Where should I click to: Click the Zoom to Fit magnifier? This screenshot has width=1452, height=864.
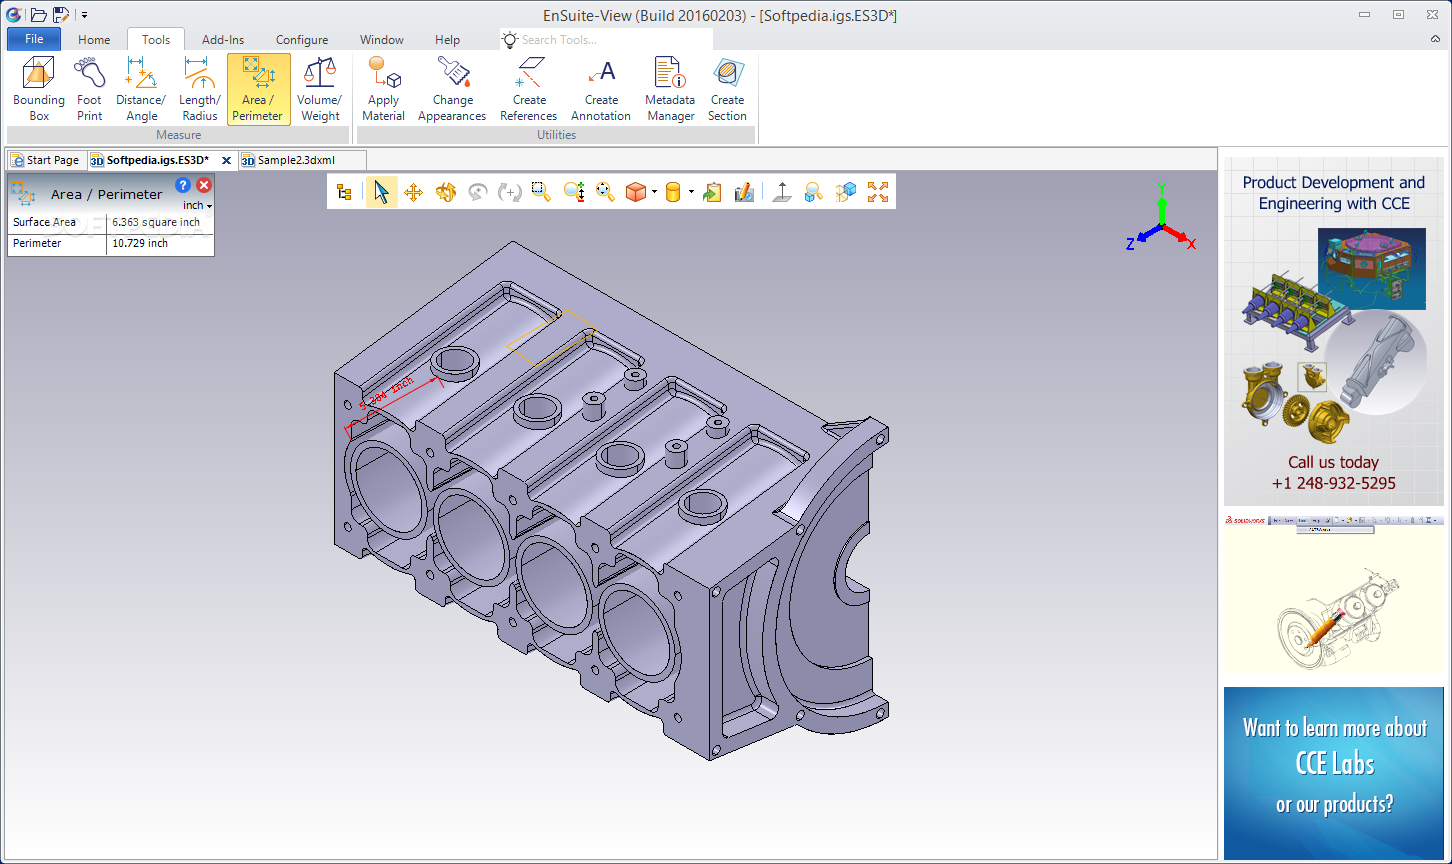click(x=605, y=192)
